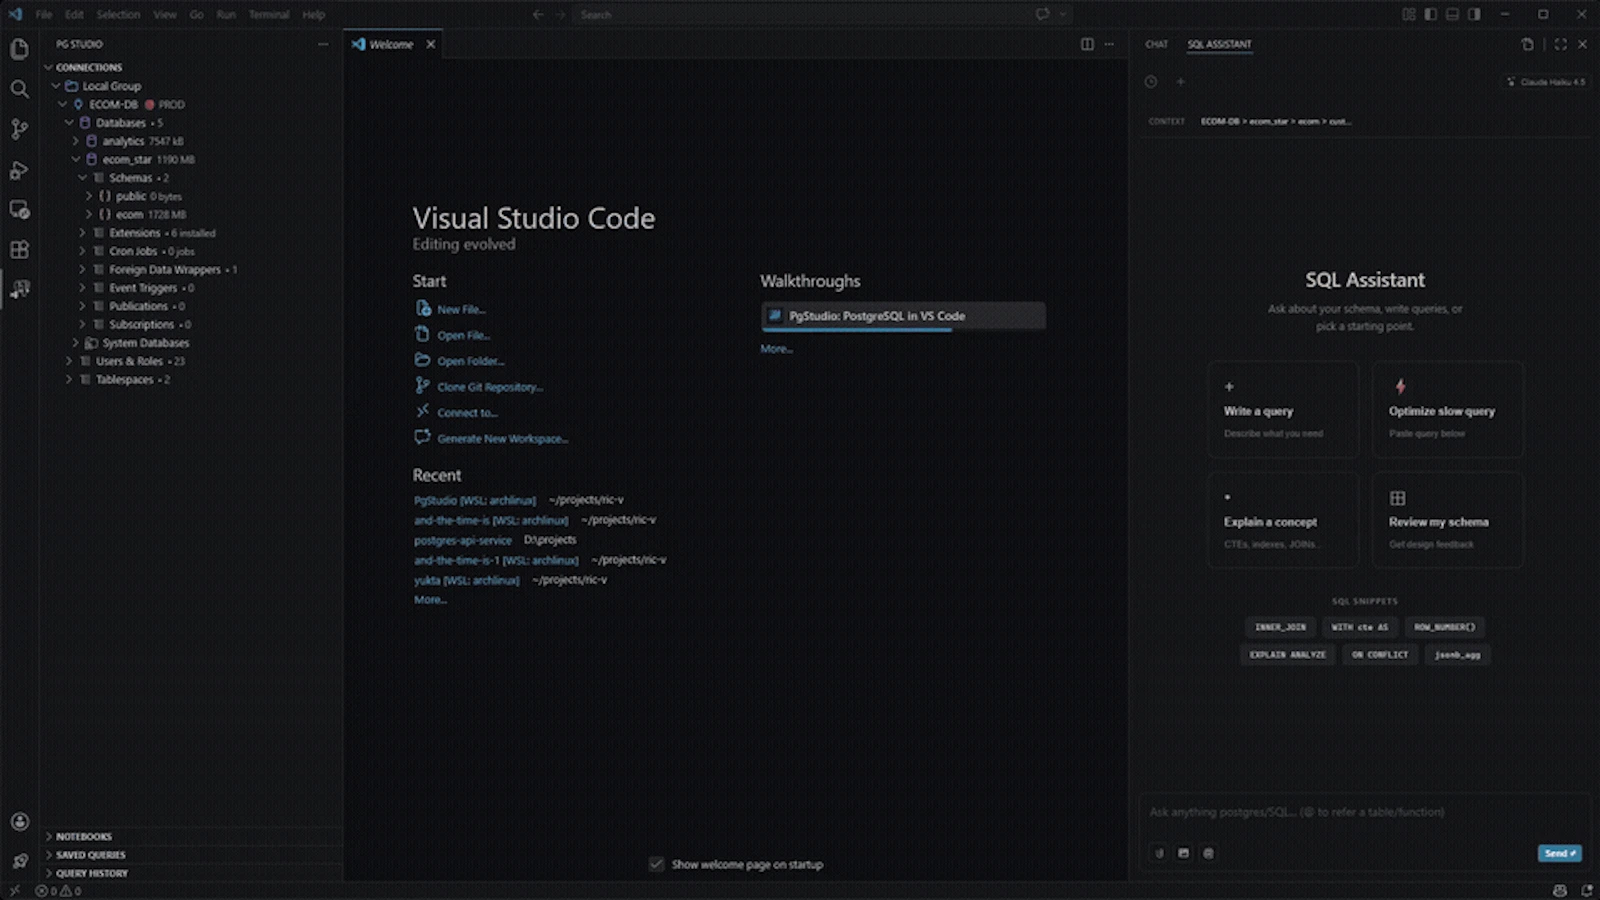
Task: Open the Customize Layout icon in title bar
Action: click(1409, 14)
